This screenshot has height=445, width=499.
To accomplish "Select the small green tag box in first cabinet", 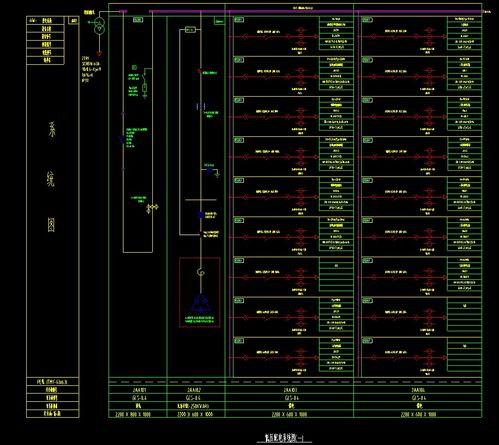I will 138,20.
